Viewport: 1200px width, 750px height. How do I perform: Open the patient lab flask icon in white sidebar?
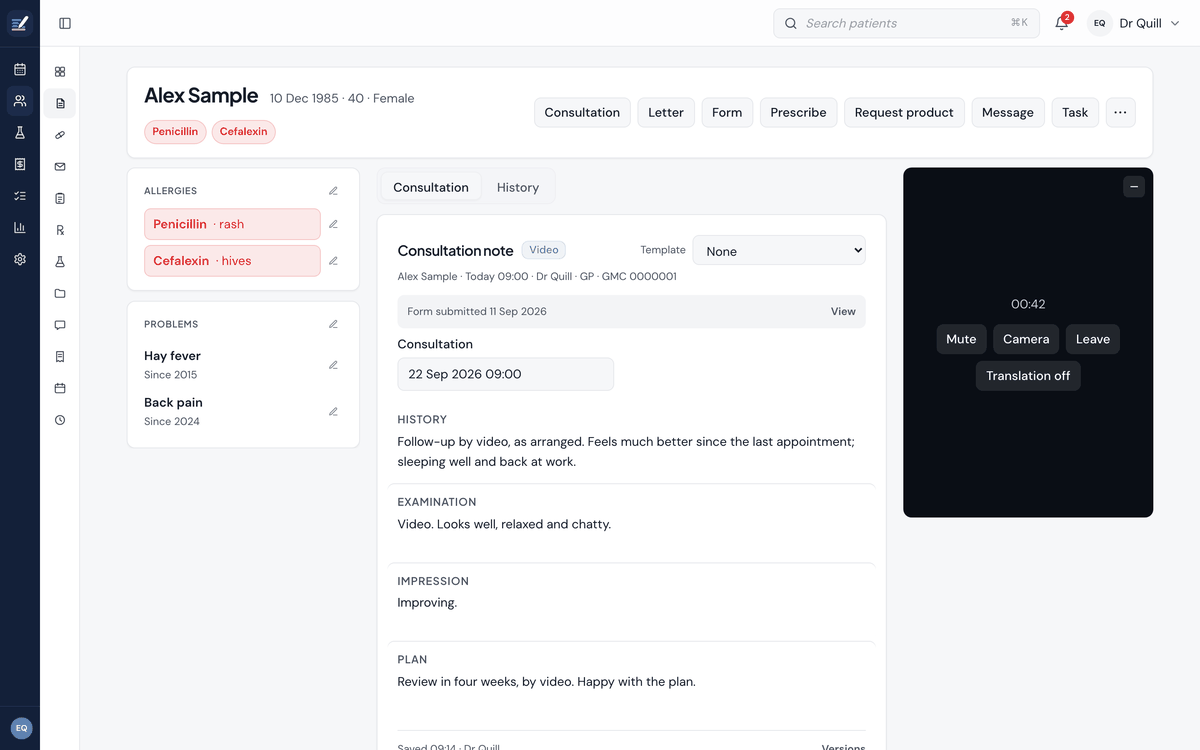pos(60,261)
